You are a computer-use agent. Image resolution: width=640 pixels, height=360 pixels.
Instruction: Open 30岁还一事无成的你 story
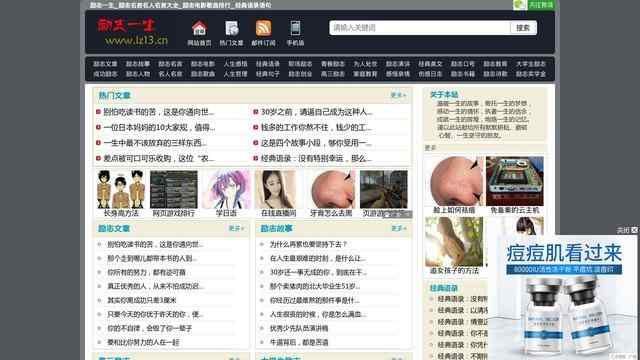318,272
